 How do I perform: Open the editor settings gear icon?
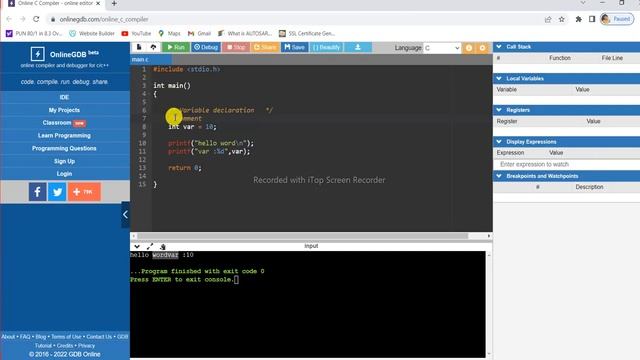click(x=482, y=48)
